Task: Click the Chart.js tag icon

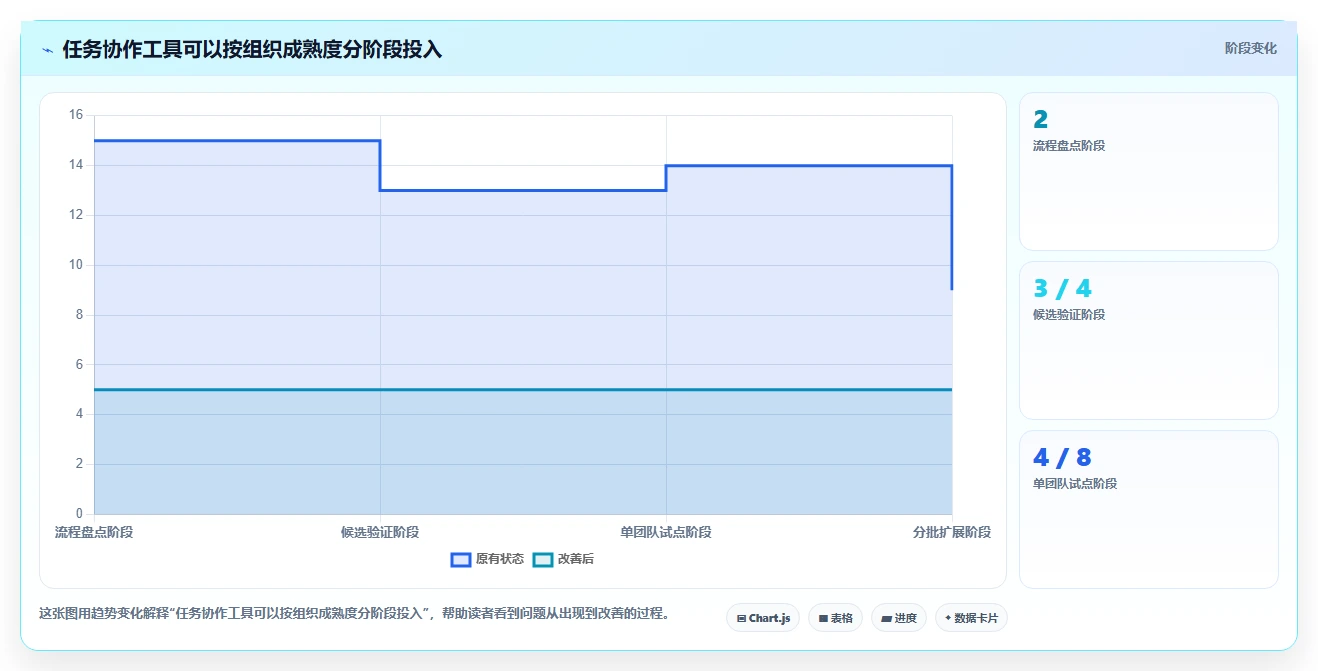Action: pos(741,618)
